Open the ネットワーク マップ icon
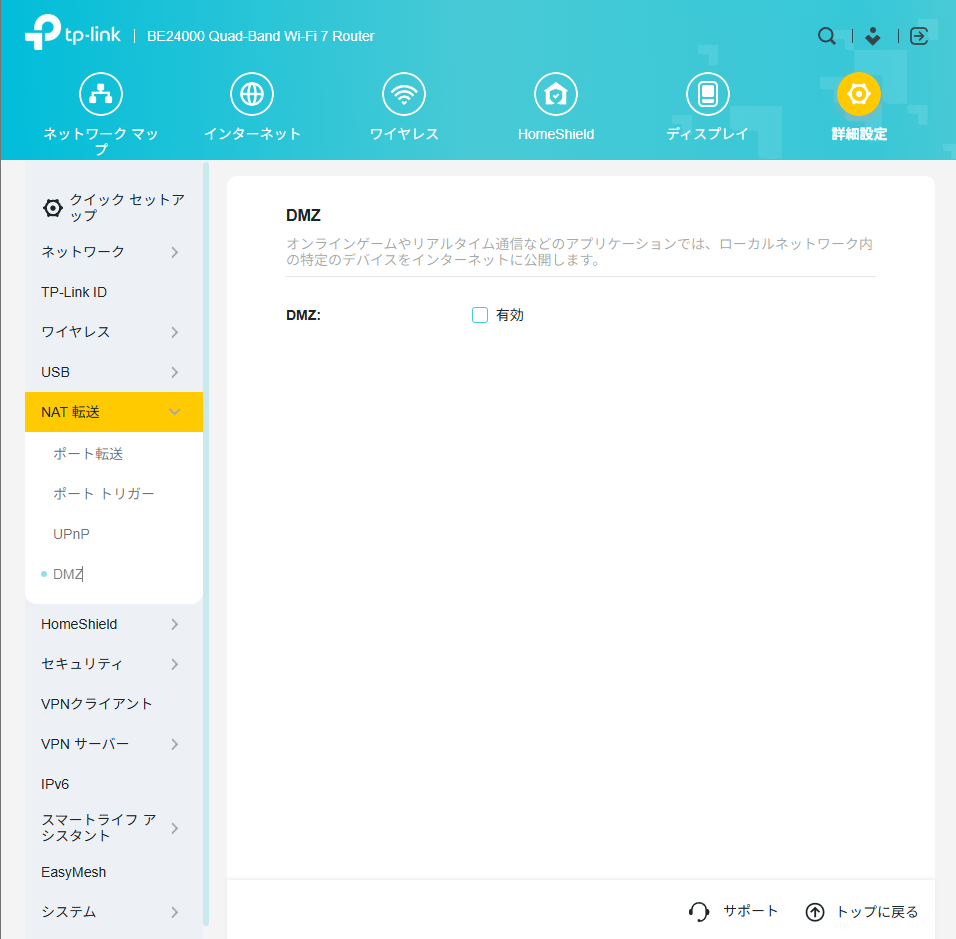Viewport: 956px width, 939px height. (101, 94)
